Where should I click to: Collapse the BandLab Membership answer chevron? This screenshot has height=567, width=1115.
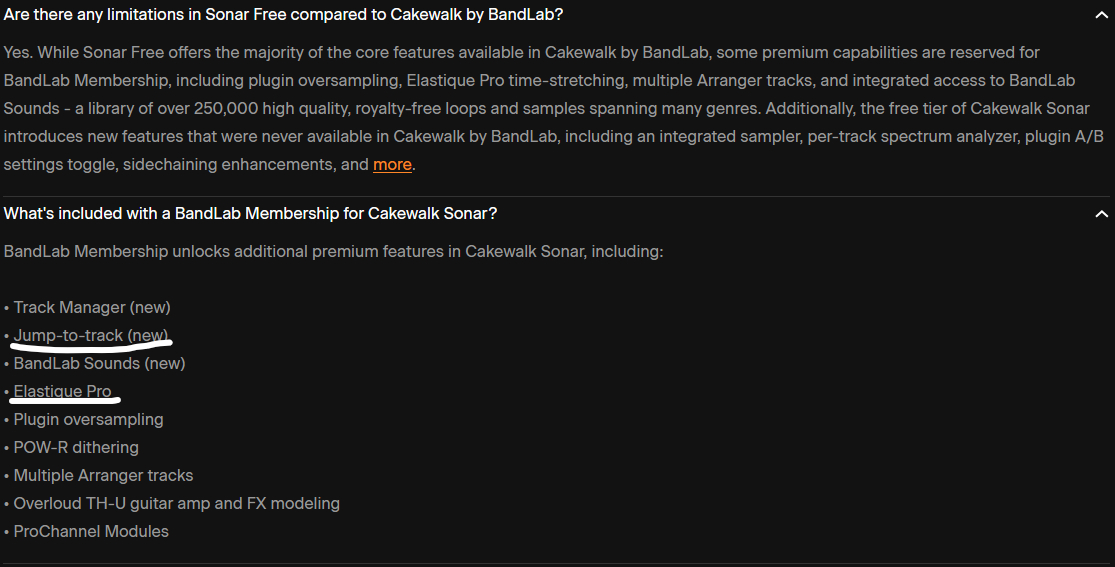pos(1101,214)
